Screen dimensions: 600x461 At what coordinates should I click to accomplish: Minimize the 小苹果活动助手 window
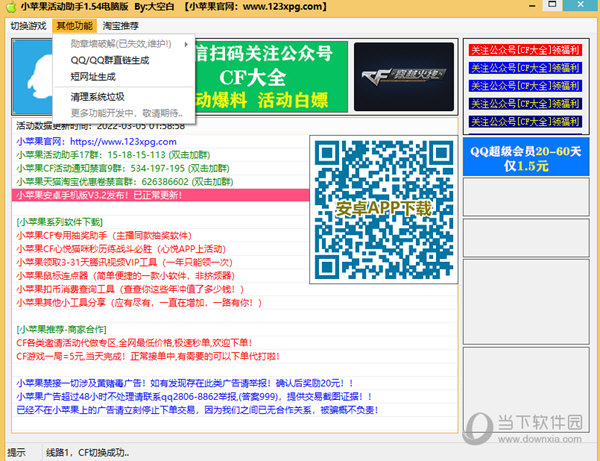[532, 5]
